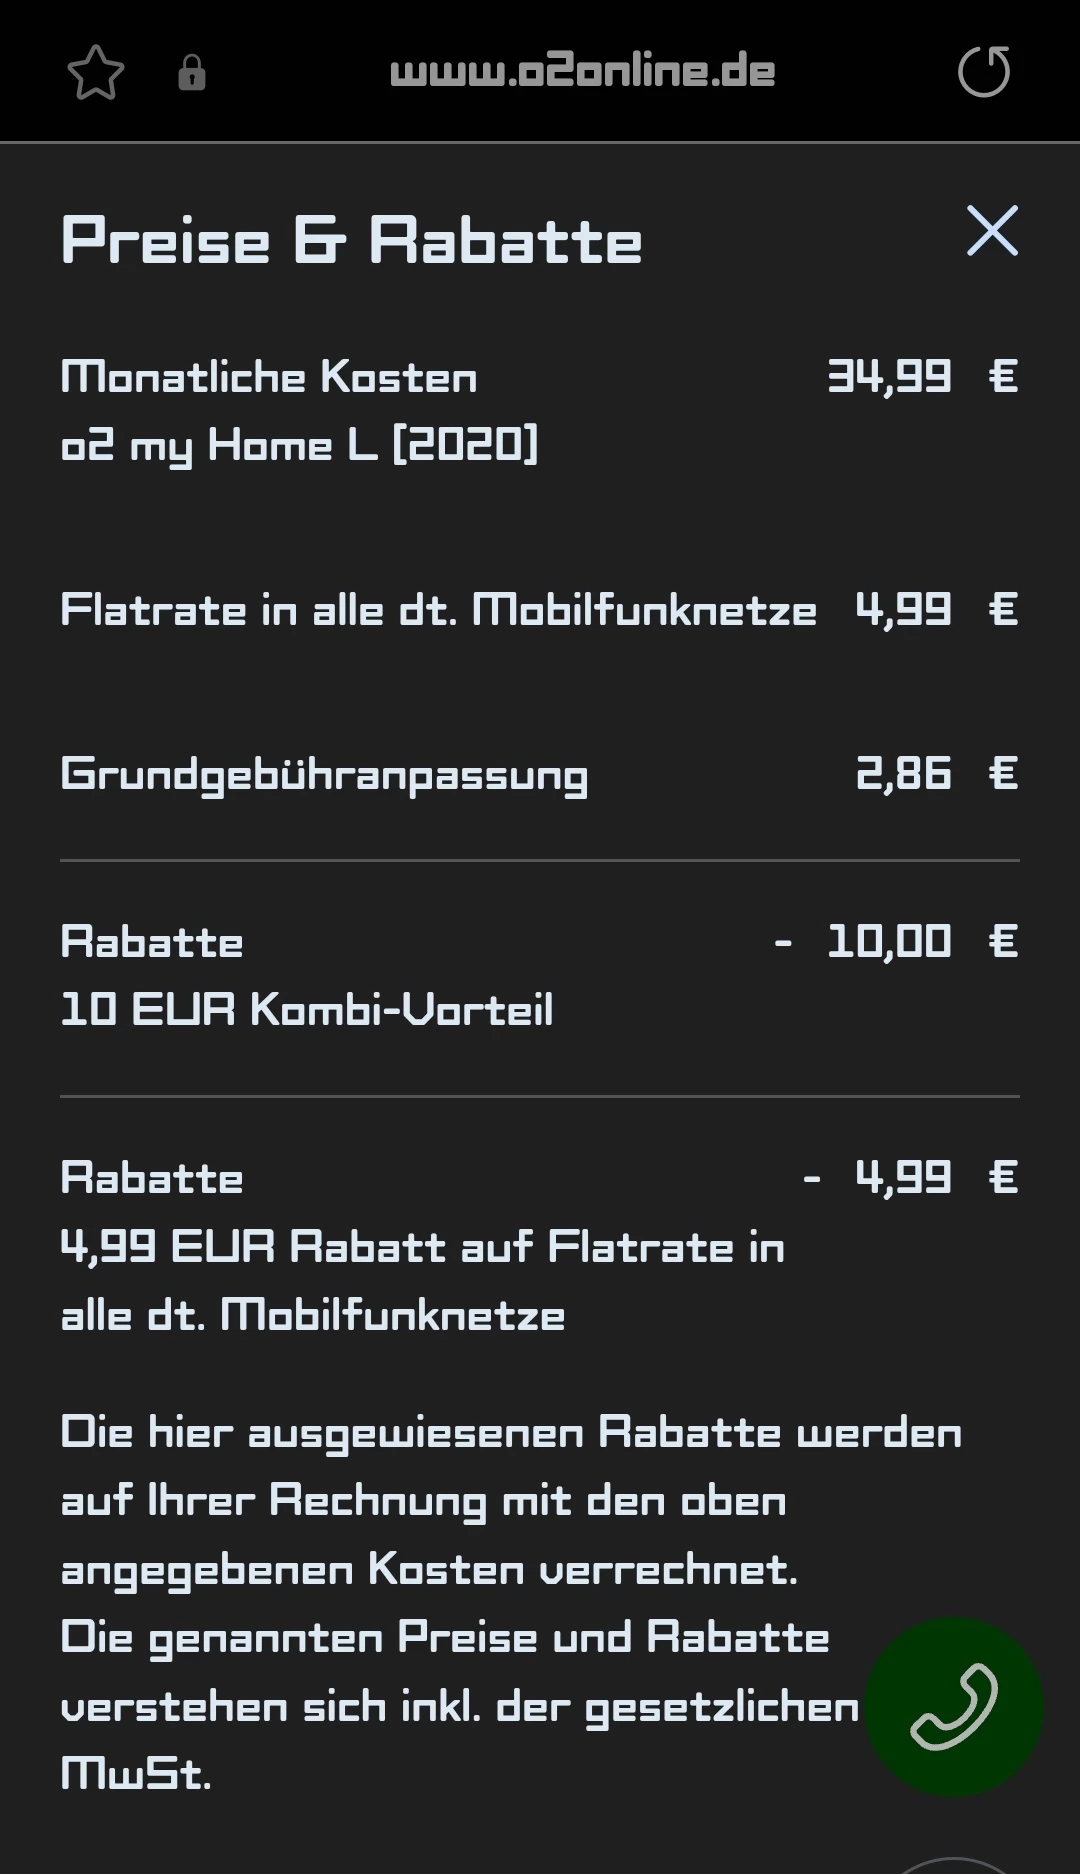
Task: Tap the padlock security icon
Action: tap(191, 72)
